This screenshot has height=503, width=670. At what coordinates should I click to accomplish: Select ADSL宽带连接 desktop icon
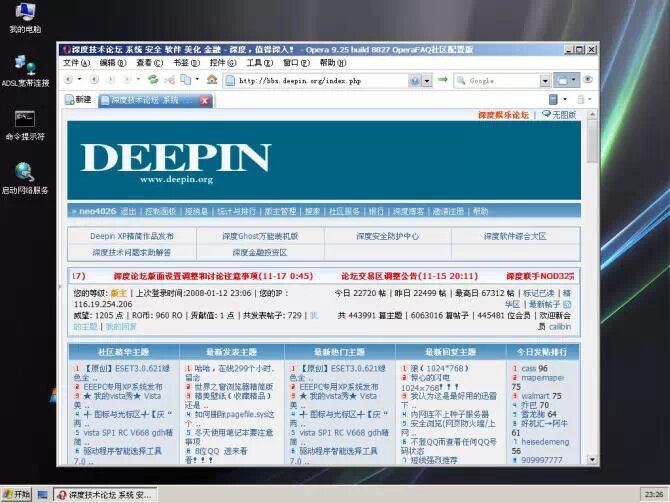pyautogui.click(x=25, y=71)
